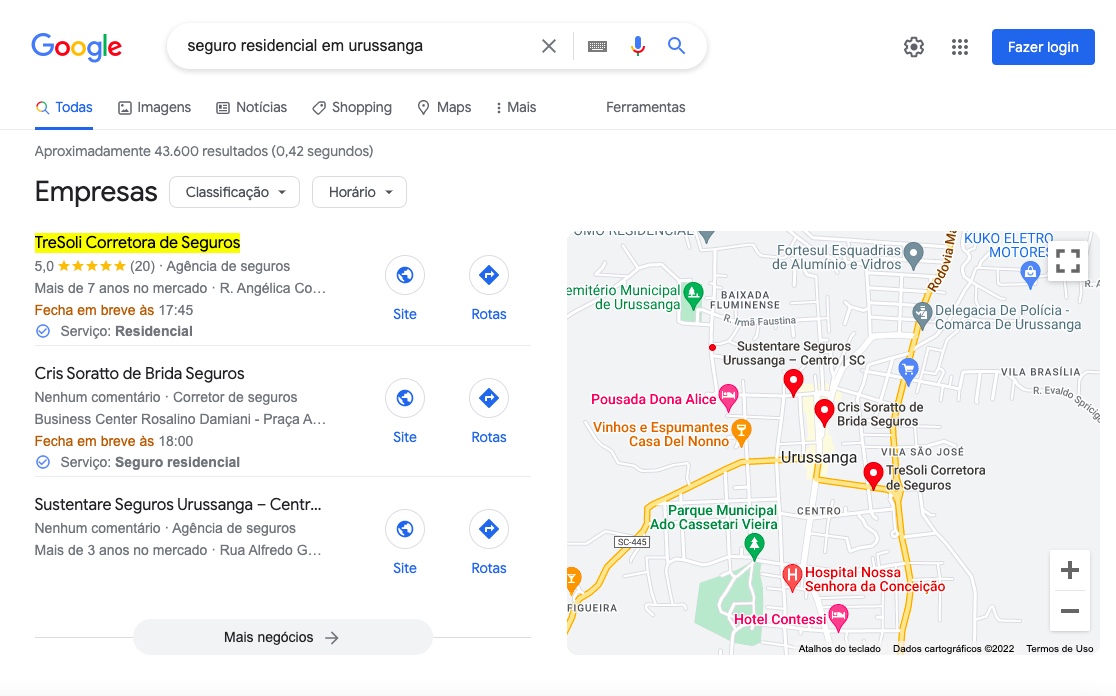Open TreSoli Corretora de Seguros listing
This screenshot has width=1116, height=696.
click(x=137, y=243)
